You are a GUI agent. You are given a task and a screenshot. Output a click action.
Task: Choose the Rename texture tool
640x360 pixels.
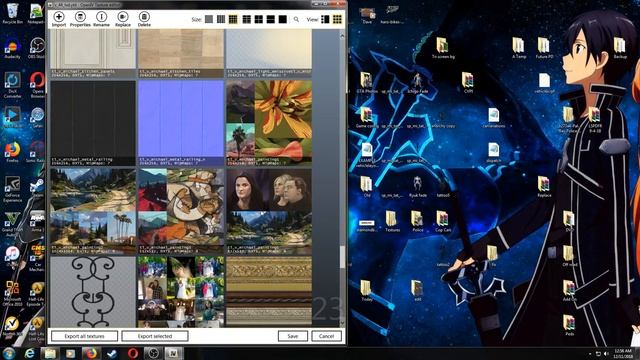[101, 19]
